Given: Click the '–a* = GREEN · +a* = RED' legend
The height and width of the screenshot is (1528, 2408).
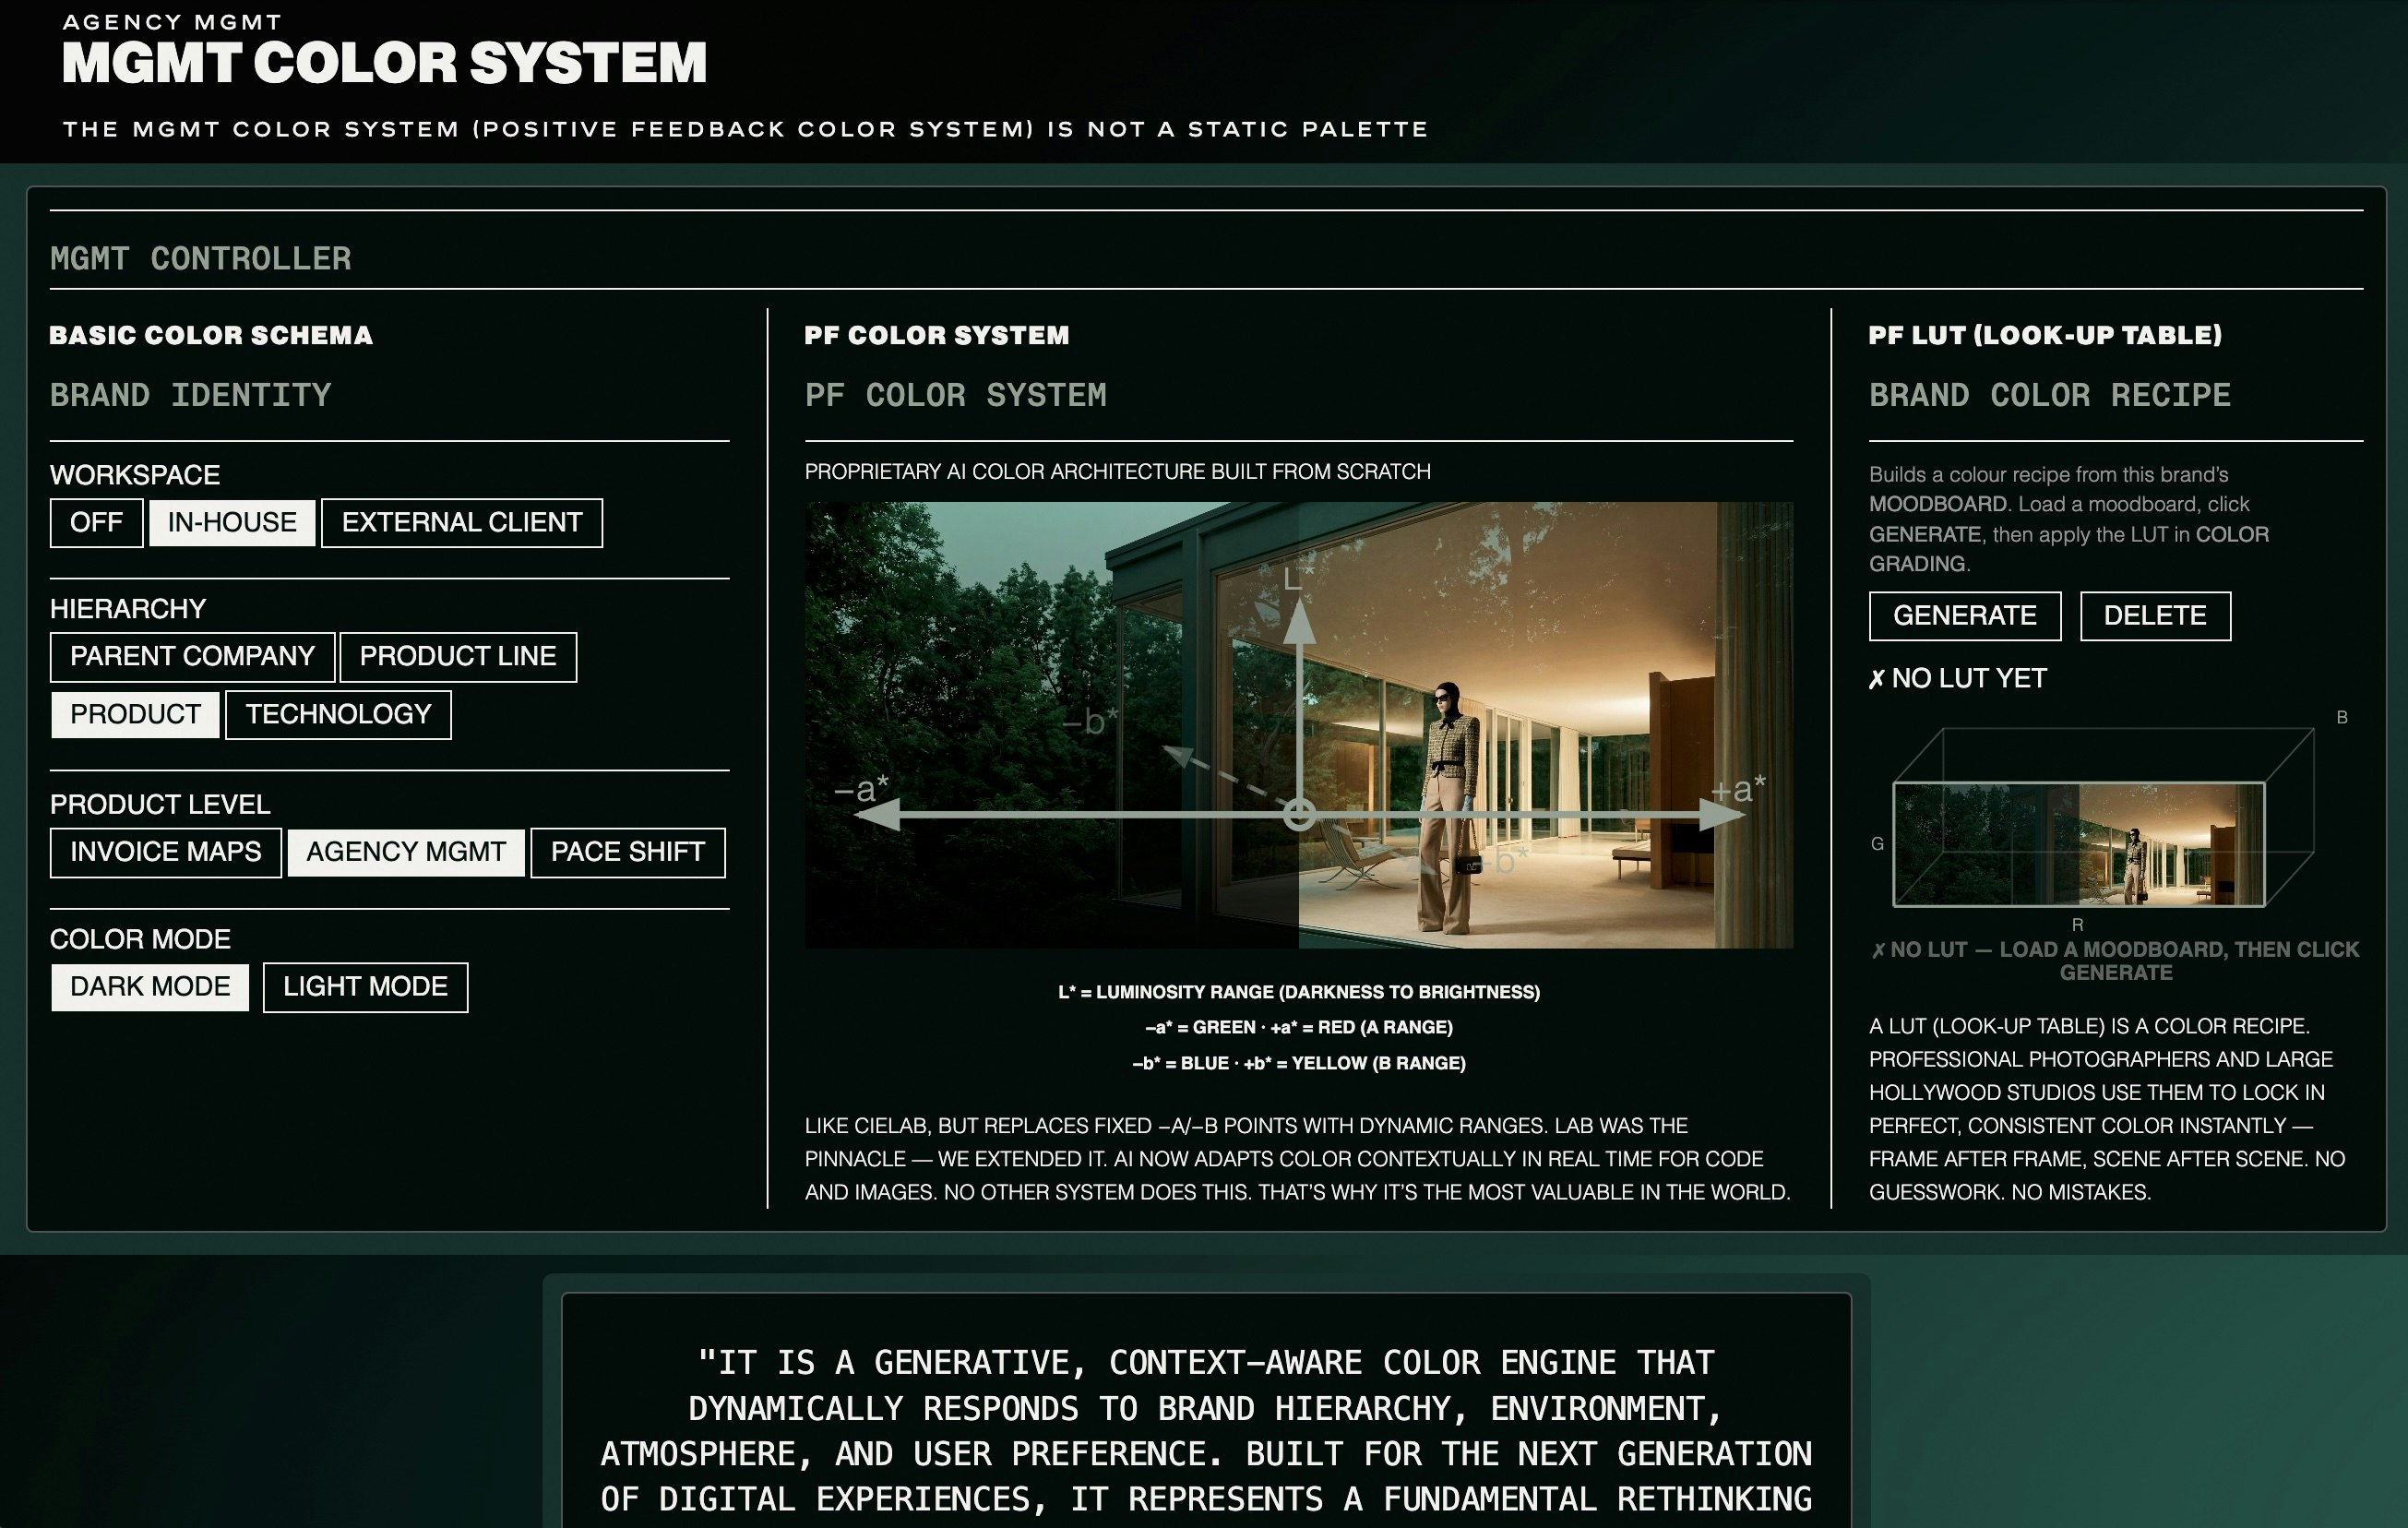Looking at the screenshot, I should 1299,1027.
